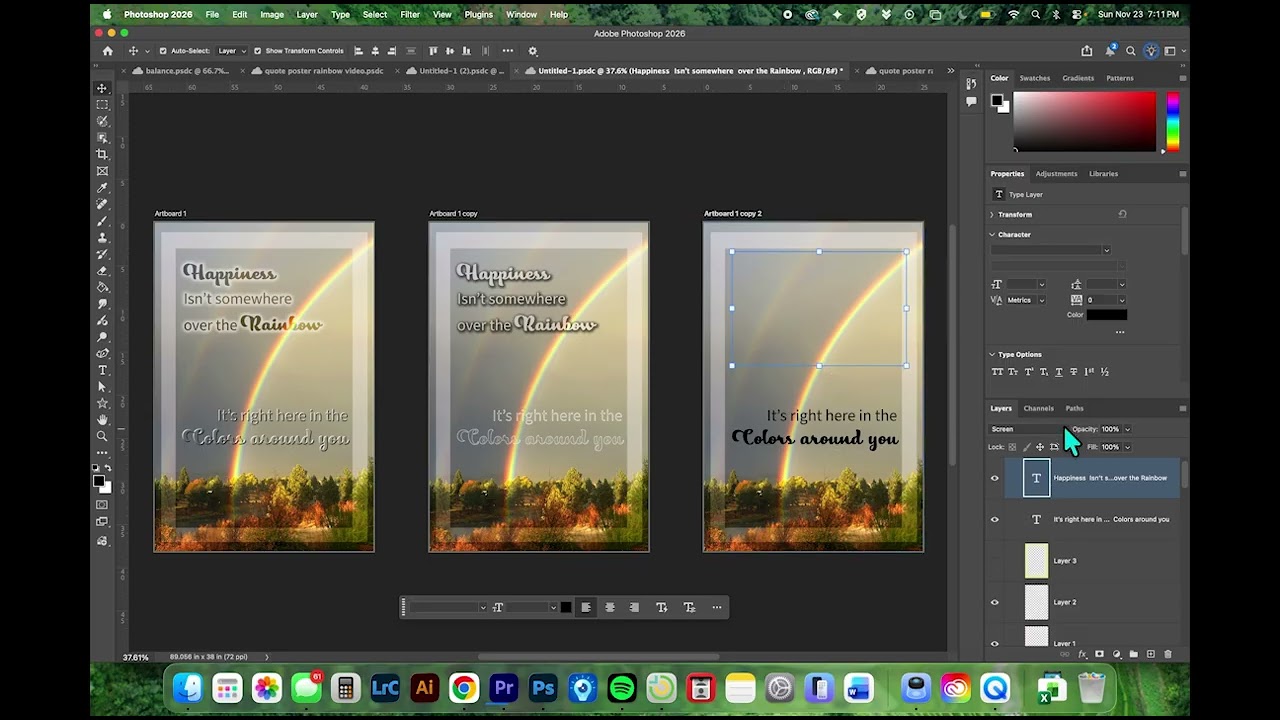
Task: Open the Plugins menu
Action: (478, 15)
